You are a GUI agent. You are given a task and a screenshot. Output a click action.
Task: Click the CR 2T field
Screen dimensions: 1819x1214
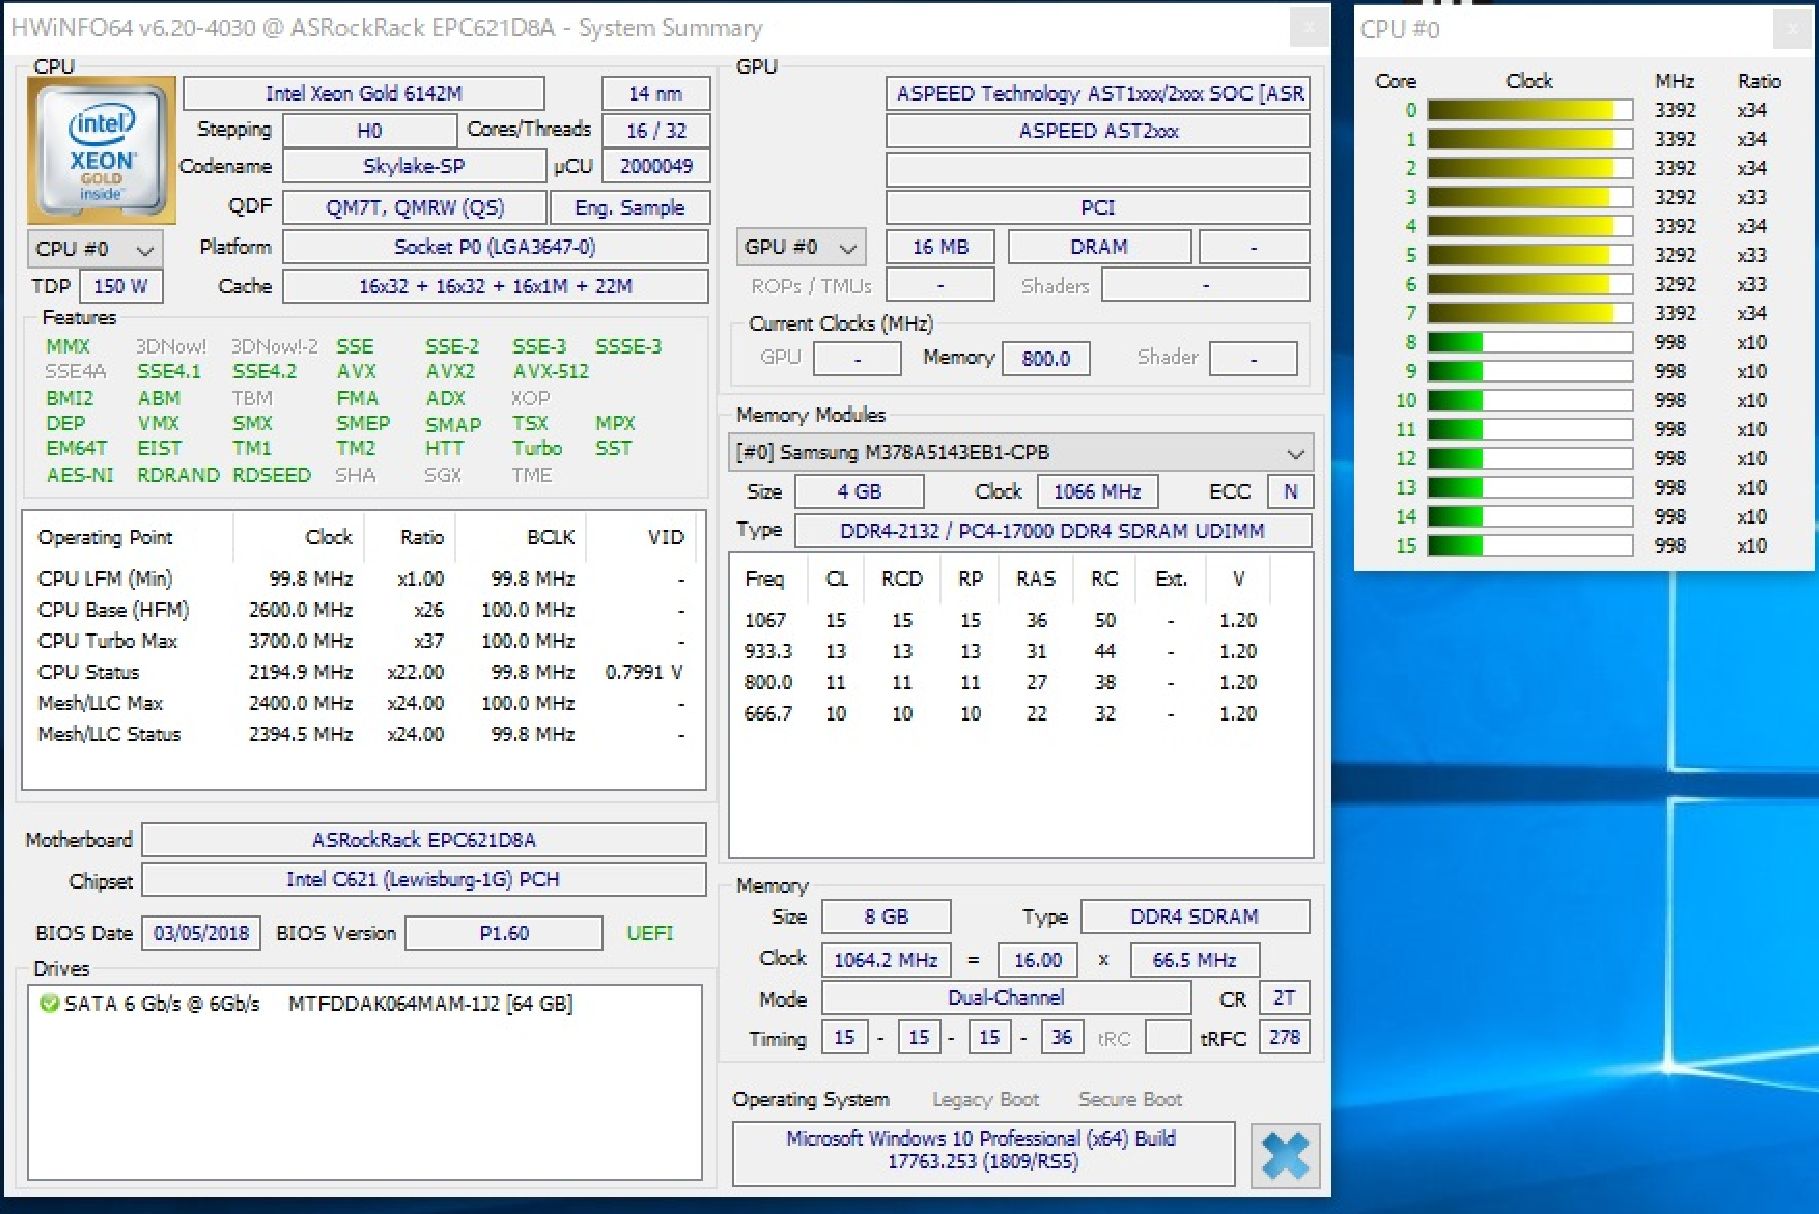[1284, 997]
